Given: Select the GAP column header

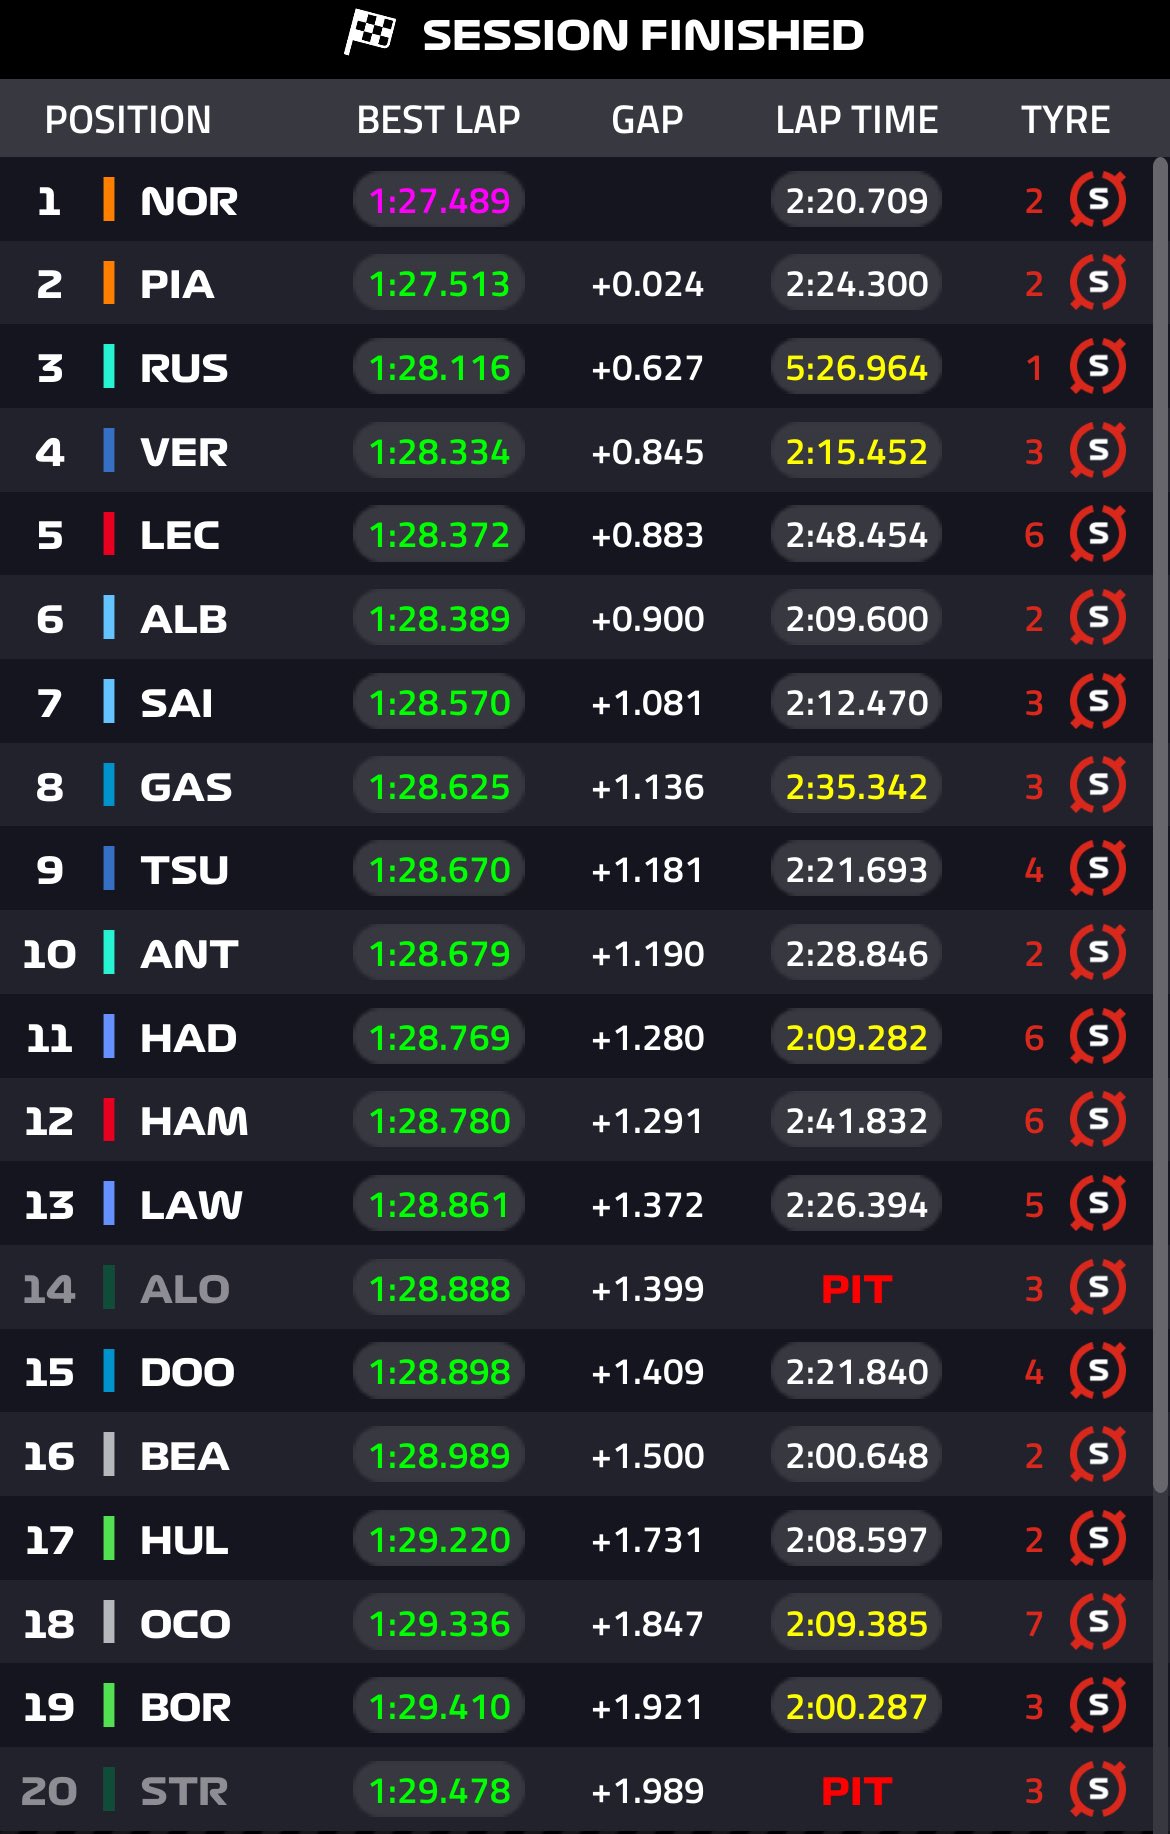Looking at the screenshot, I should pyautogui.click(x=647, y=120).
